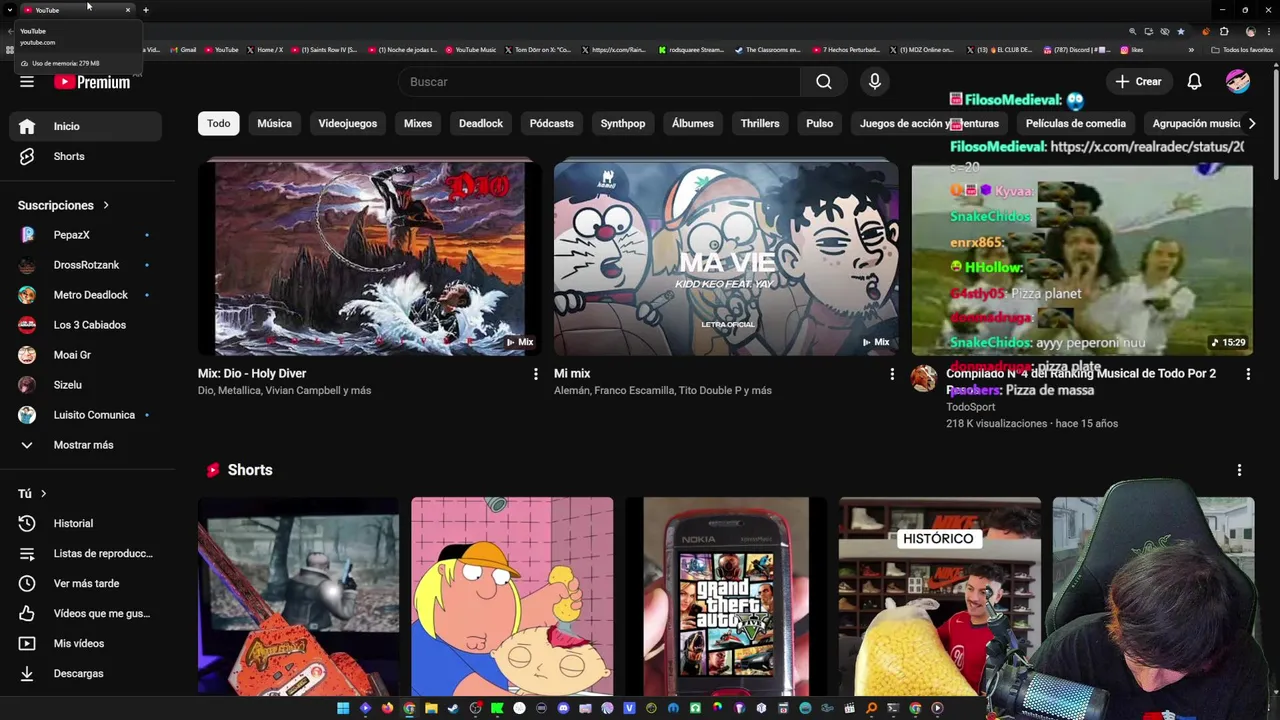Select the Deadlock filter chip
The height and width of the screenshot is (720, 1280).
(x=481, y=123)
